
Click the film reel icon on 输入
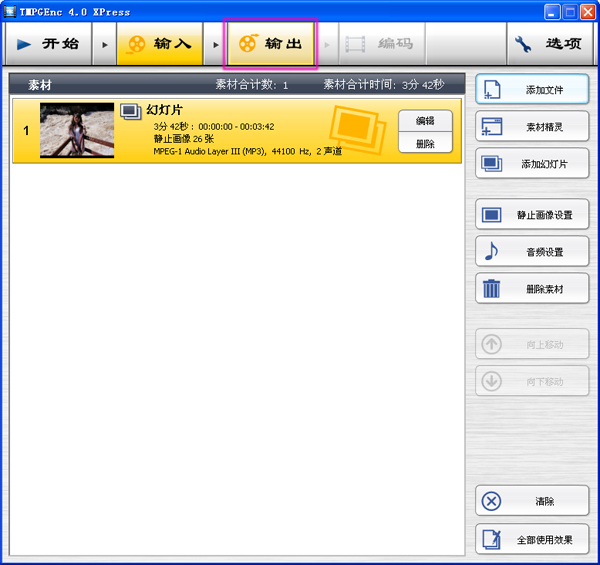click(136, 44)
